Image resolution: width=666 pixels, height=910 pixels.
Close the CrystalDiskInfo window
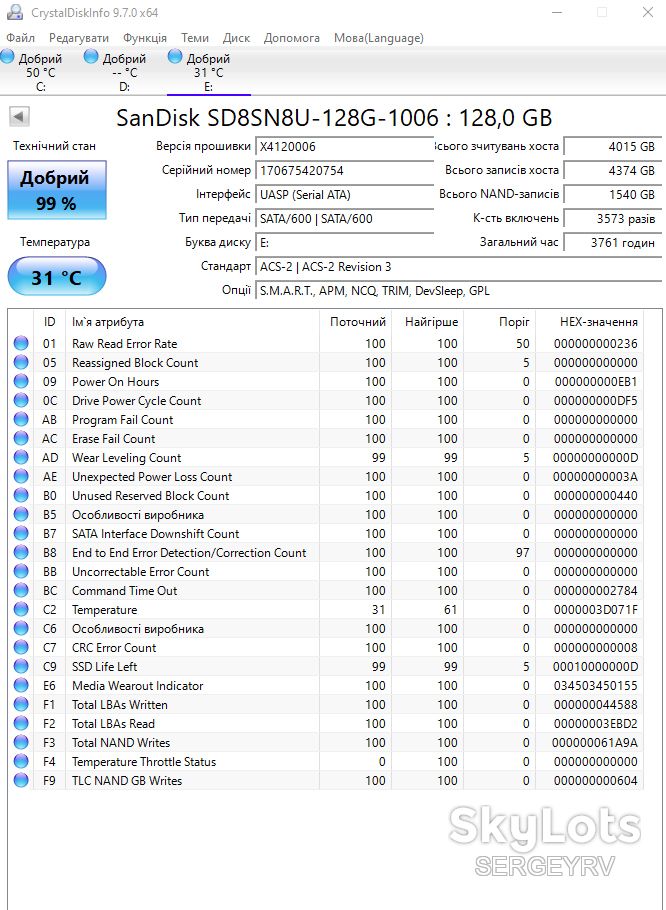(x=647, y=12)
